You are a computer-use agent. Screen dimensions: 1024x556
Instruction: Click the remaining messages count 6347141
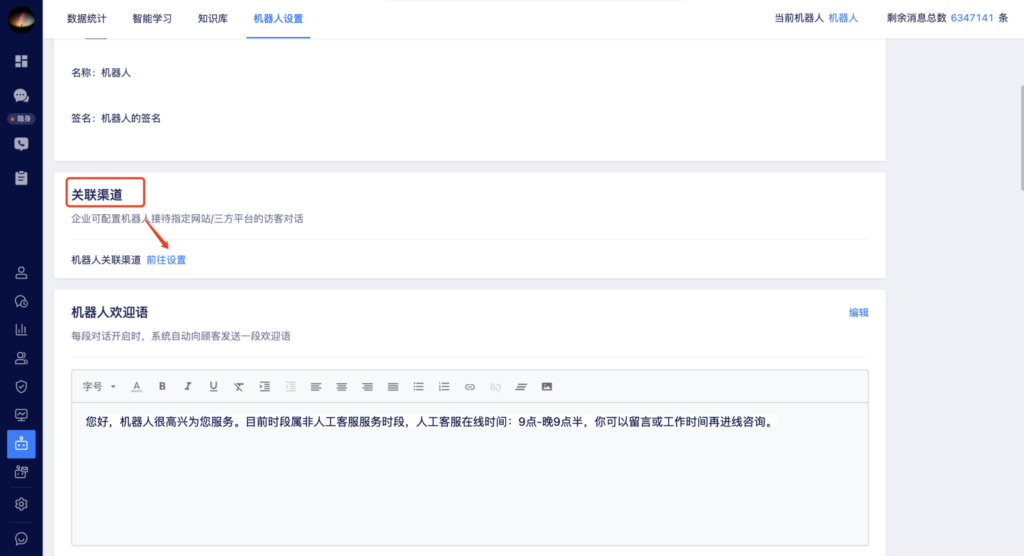[x=972, y=18]
